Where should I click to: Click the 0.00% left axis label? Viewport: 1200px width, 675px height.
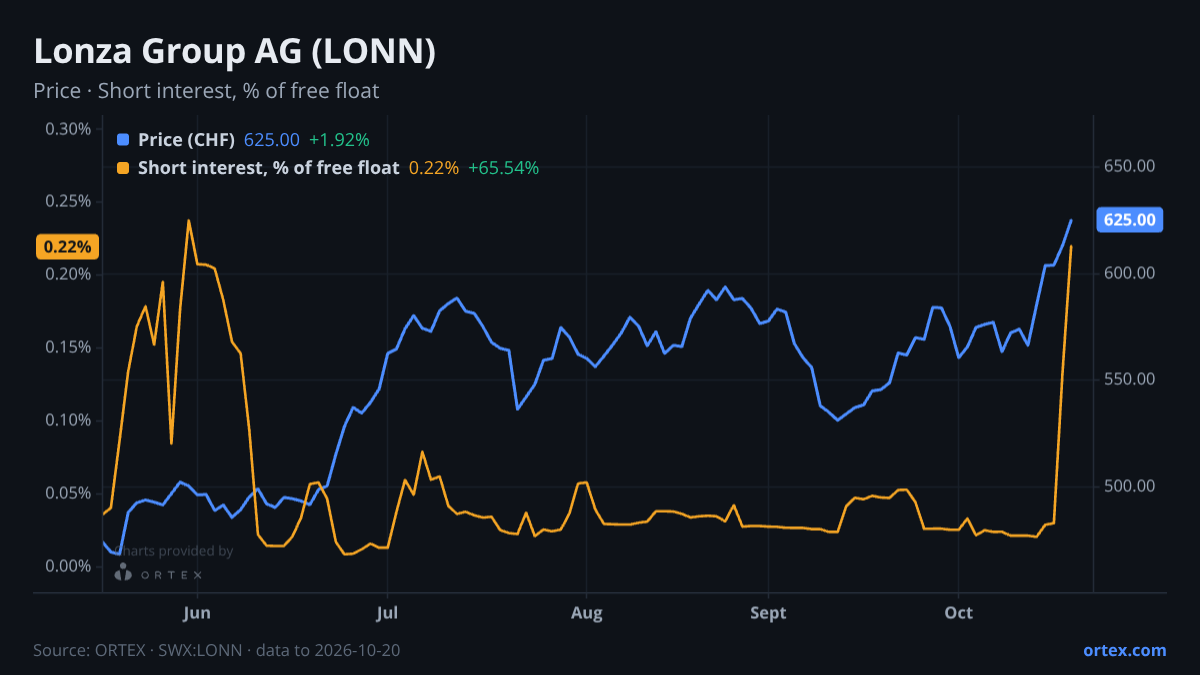tap(69, 566)
